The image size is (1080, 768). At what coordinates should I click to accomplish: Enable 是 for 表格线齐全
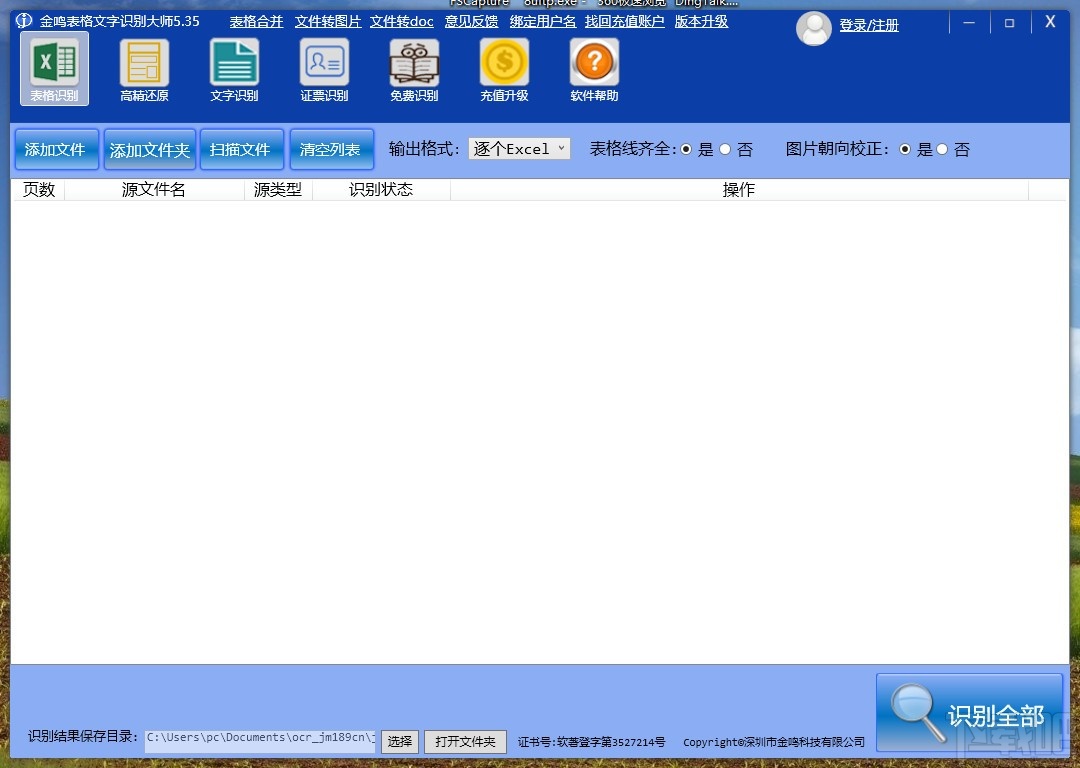[x=687, y=149]
